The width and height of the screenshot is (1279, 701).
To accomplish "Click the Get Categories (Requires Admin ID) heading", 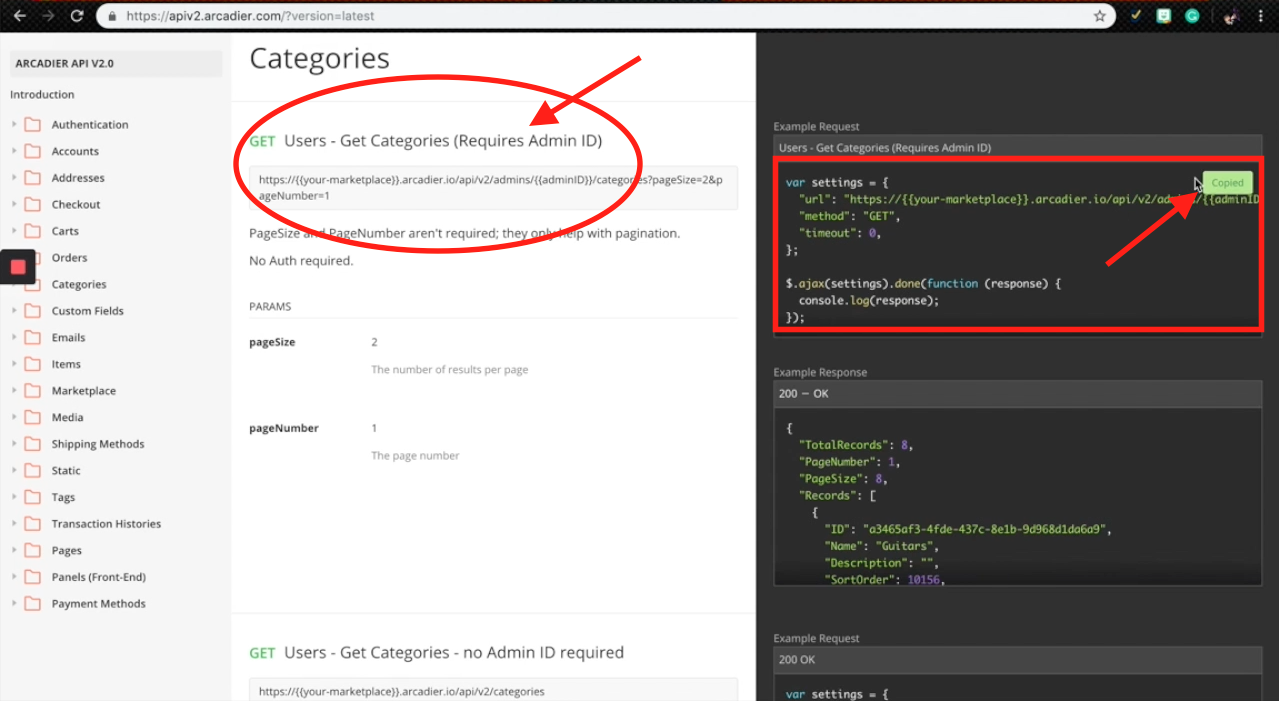I will 443,141.
